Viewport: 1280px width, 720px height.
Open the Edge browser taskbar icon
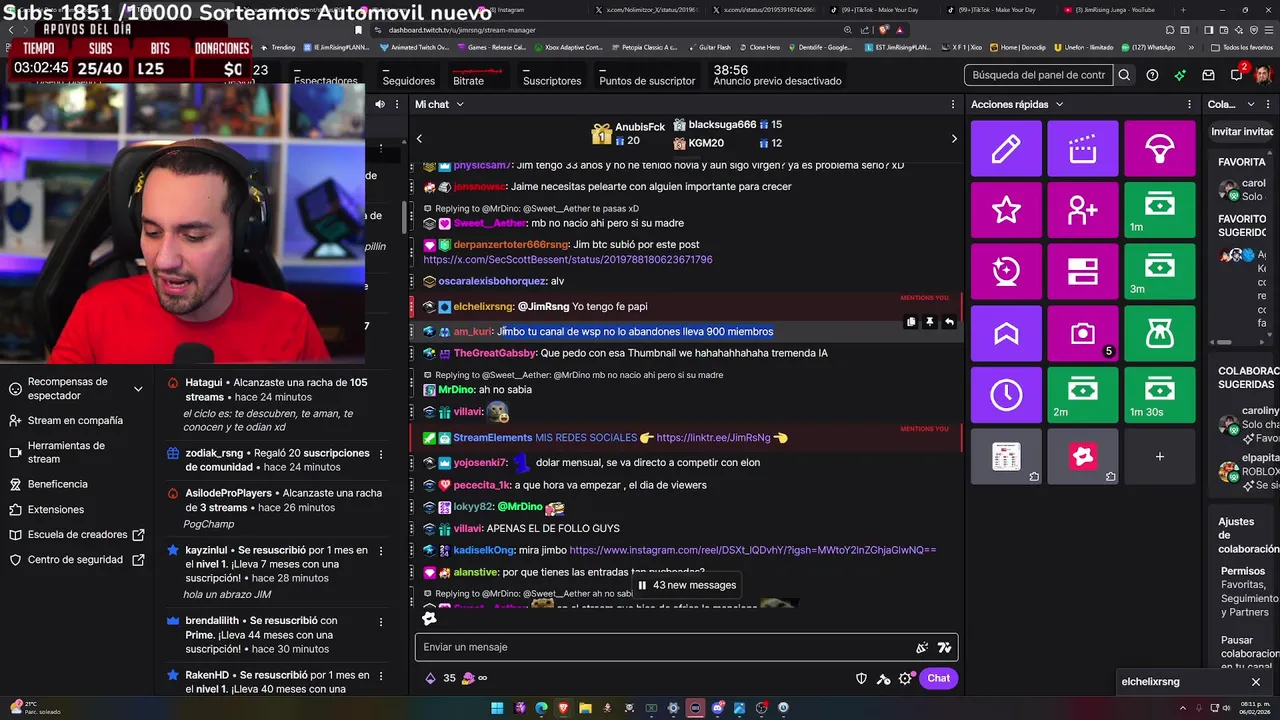pyautogui.click(x=541, y=708)
